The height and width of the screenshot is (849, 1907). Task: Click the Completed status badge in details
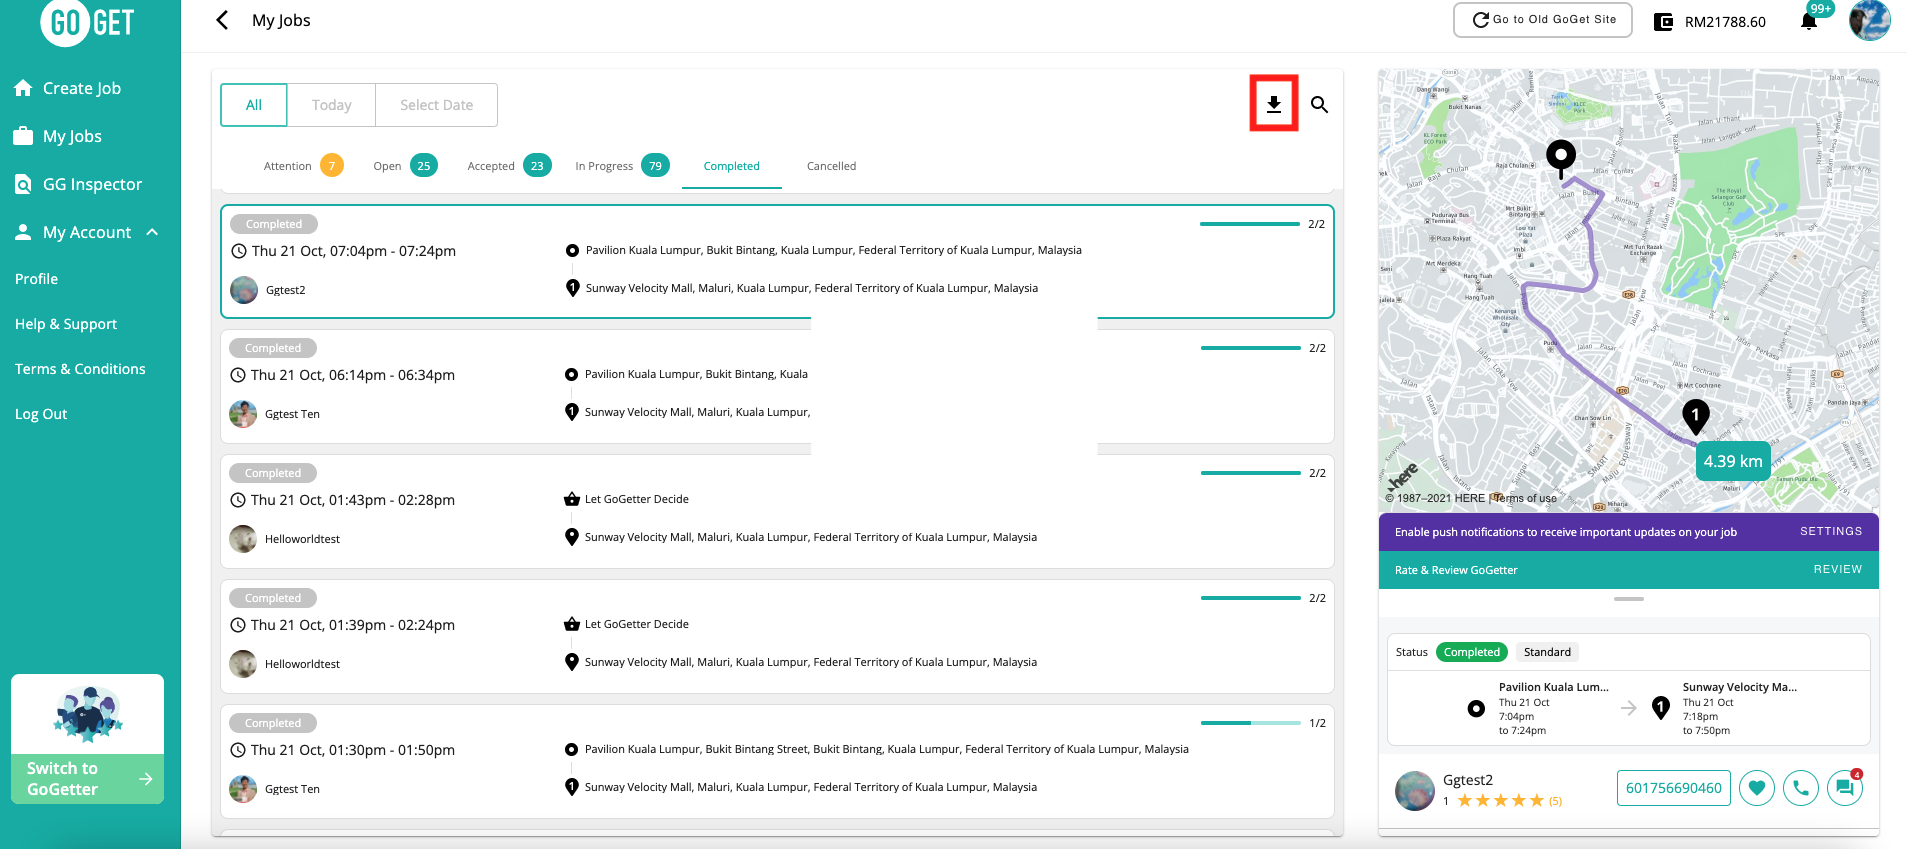(x=1472, y=652)
